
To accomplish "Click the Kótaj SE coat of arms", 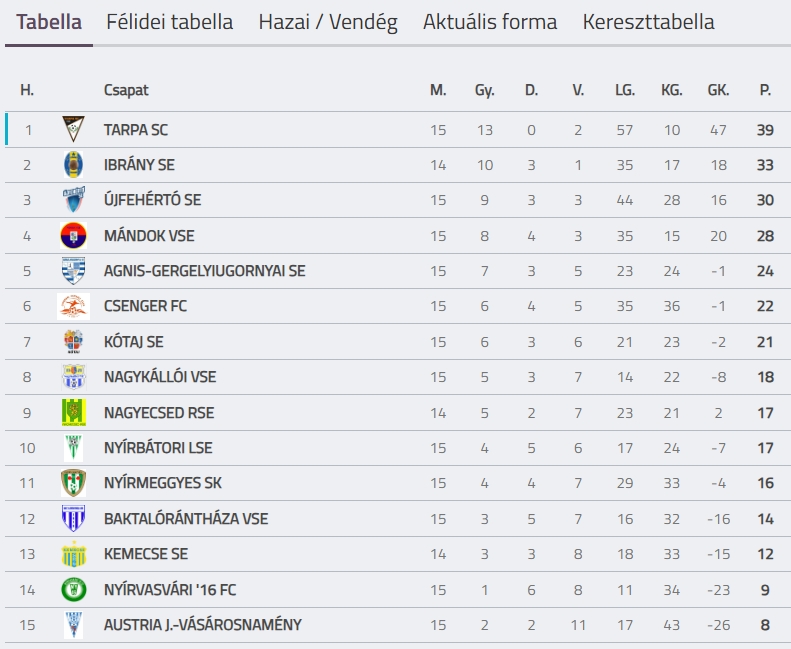I will pyautogui.click(x=73, y=342).
